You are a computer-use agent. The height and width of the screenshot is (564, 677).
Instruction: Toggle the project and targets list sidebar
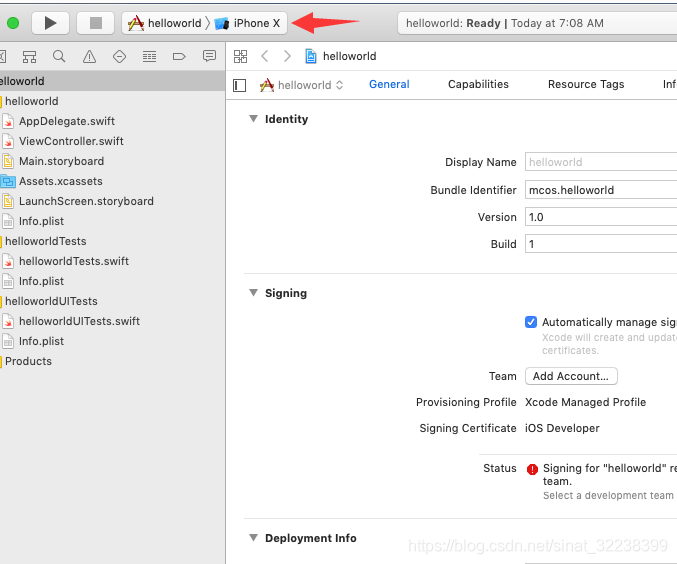click(240, 85)
